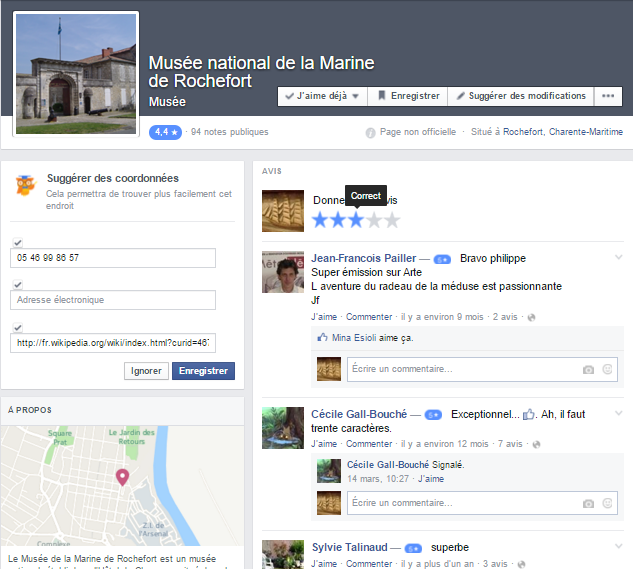The height and width of the screenshot is (569, 633).
Task: Expand options chevron on Cécile Gall-Bouché's review
Action: pos(618,413)
